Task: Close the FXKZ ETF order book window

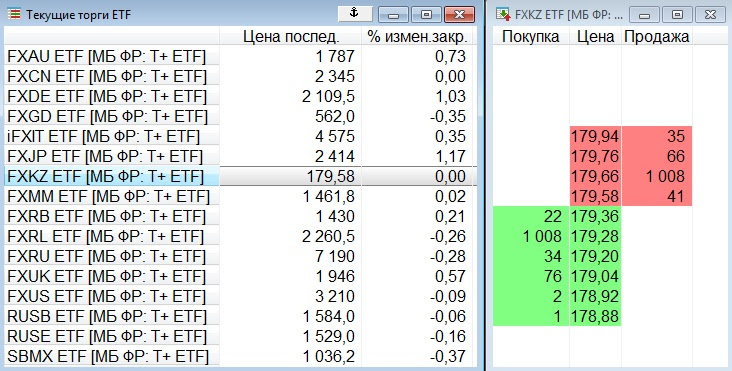Action: 710,15
